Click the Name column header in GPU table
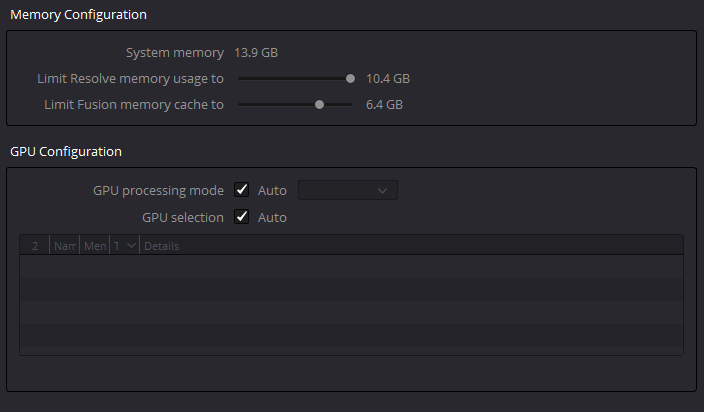 [x=64, y=246]
